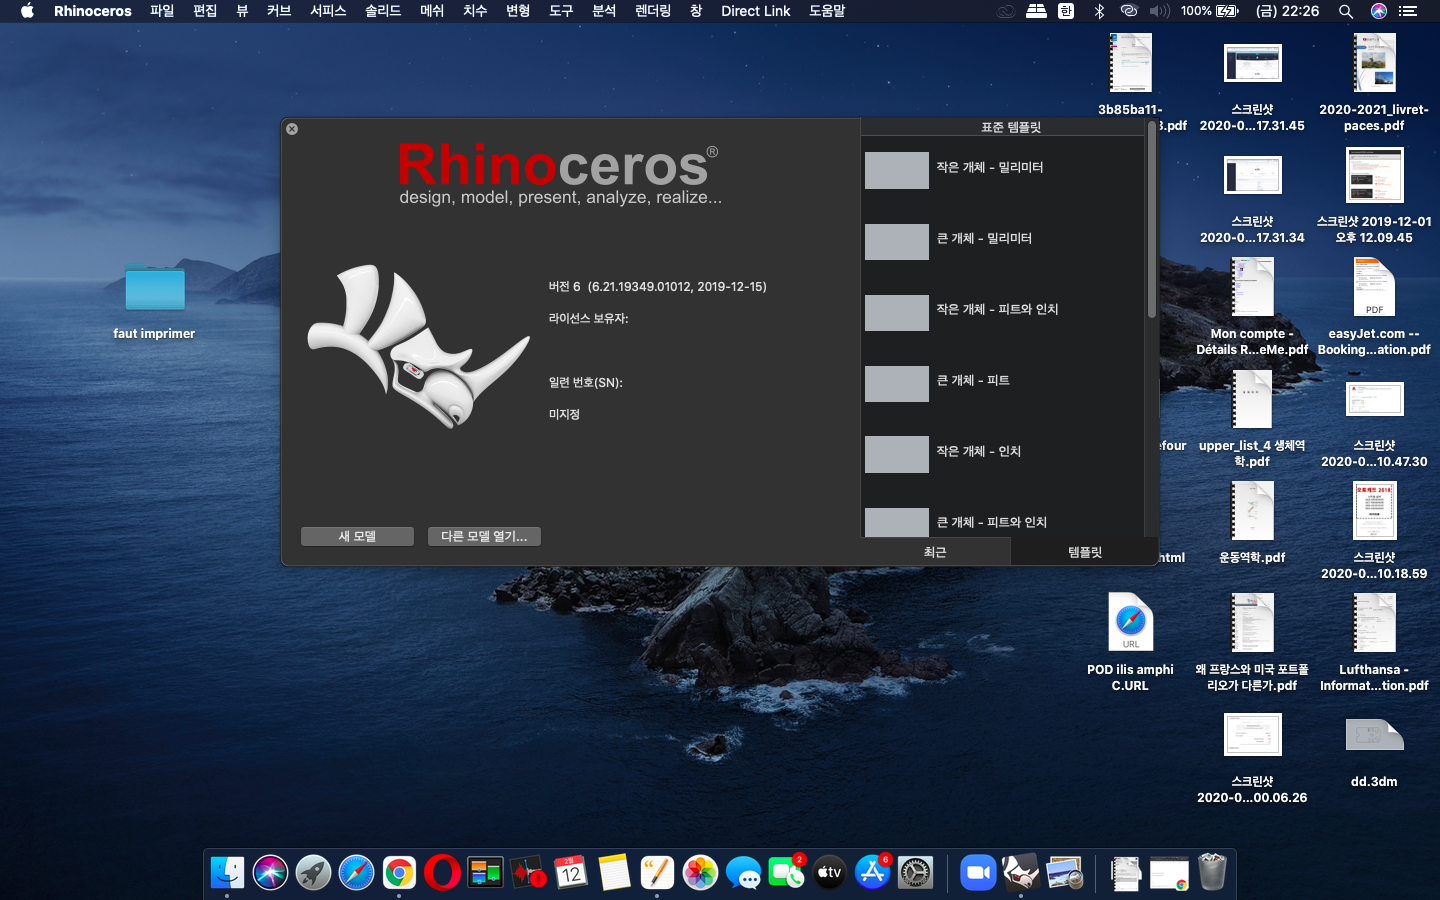Open the 도움말 menu

point(827,11)
